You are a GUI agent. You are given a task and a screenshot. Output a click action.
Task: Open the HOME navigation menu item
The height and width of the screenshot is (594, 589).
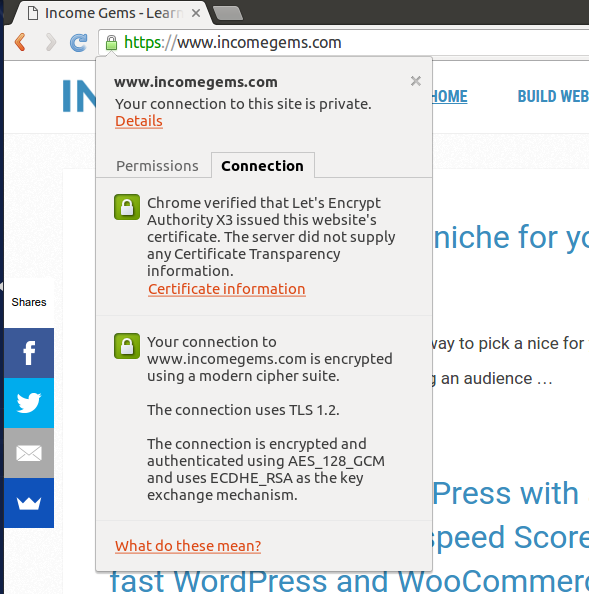pyautogui.click(x=450, y=96)
